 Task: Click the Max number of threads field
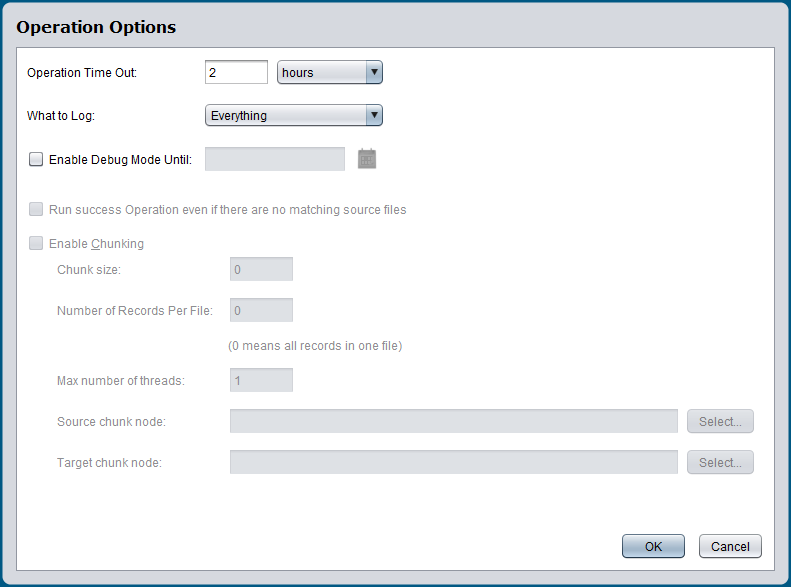(261, 380)
